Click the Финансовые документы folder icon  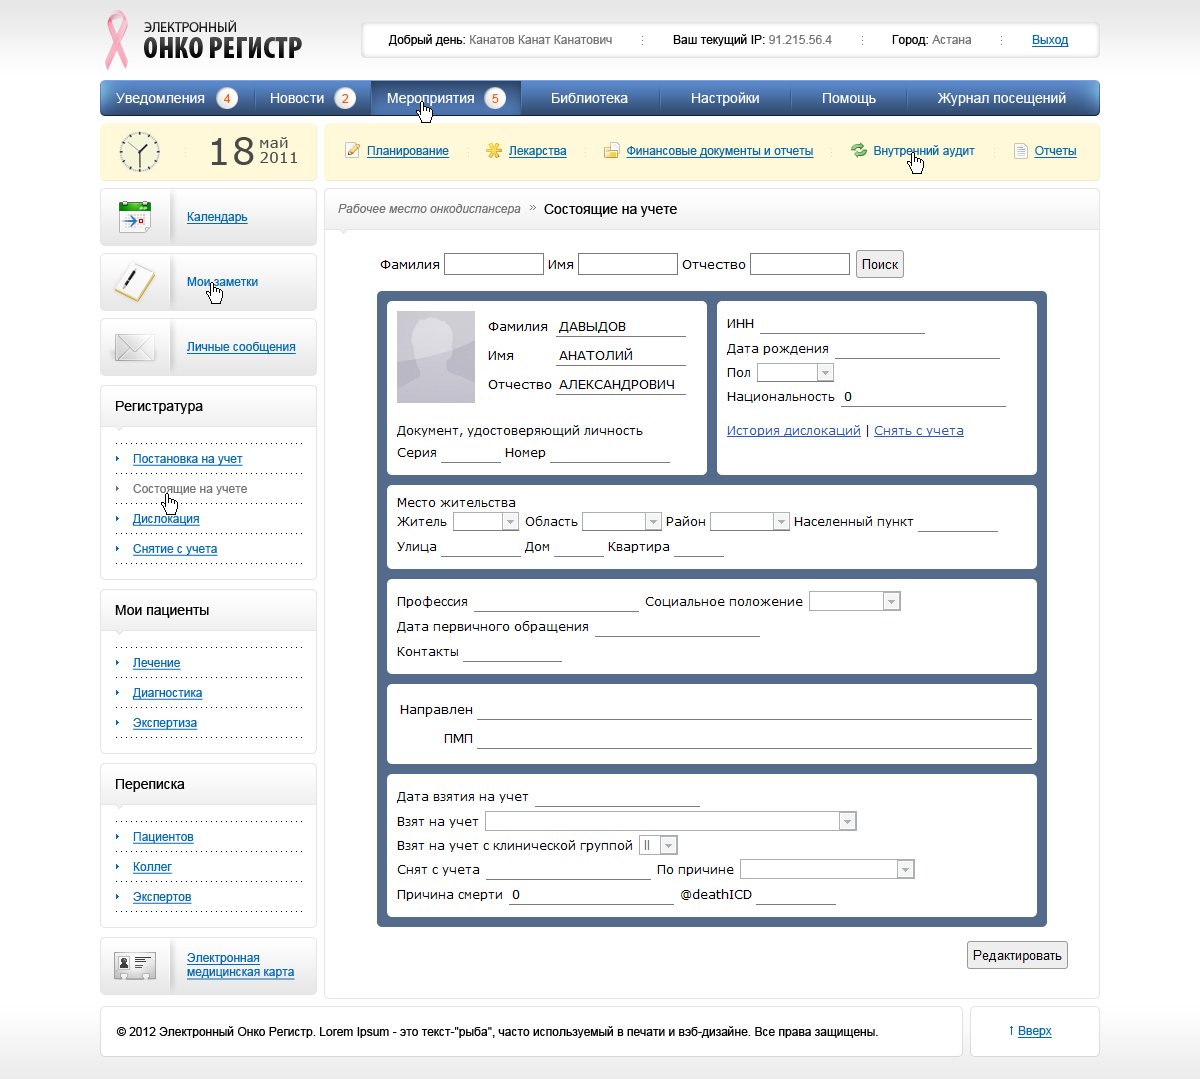click(611, 151)
